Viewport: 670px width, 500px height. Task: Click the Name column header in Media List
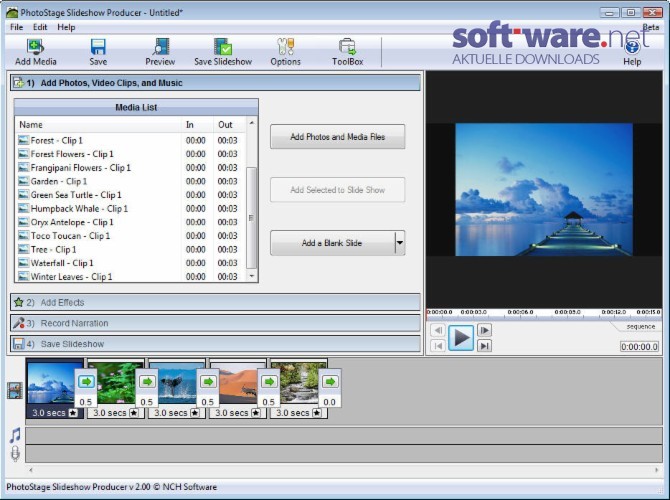point(98,125)
